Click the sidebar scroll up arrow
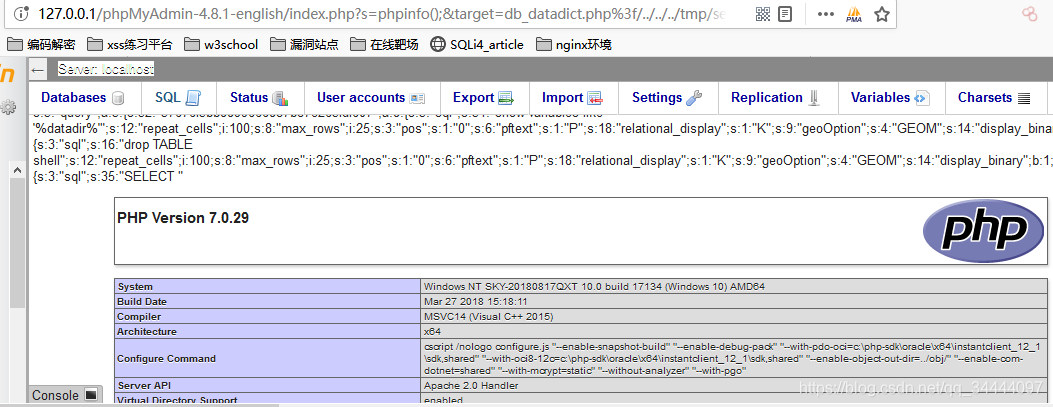1053x407 pixels. [16, 171]
